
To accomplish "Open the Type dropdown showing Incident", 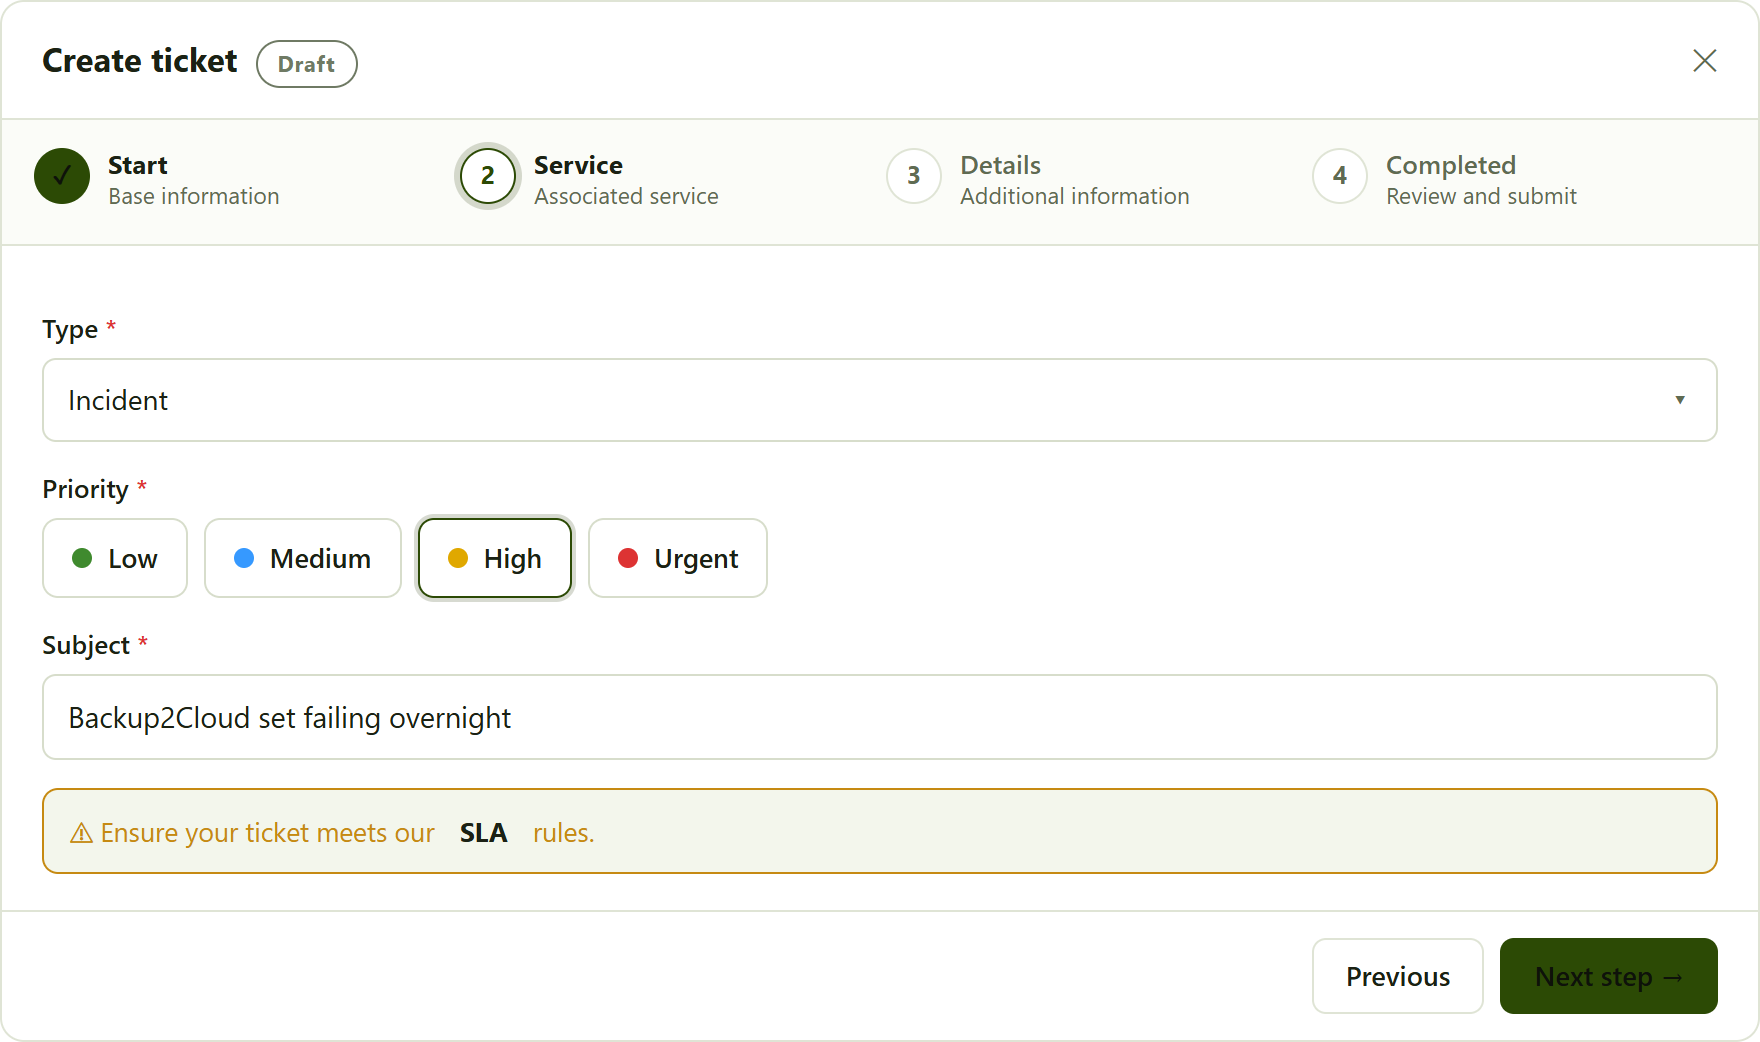I will pyautogui.click(x=880, y=400).
